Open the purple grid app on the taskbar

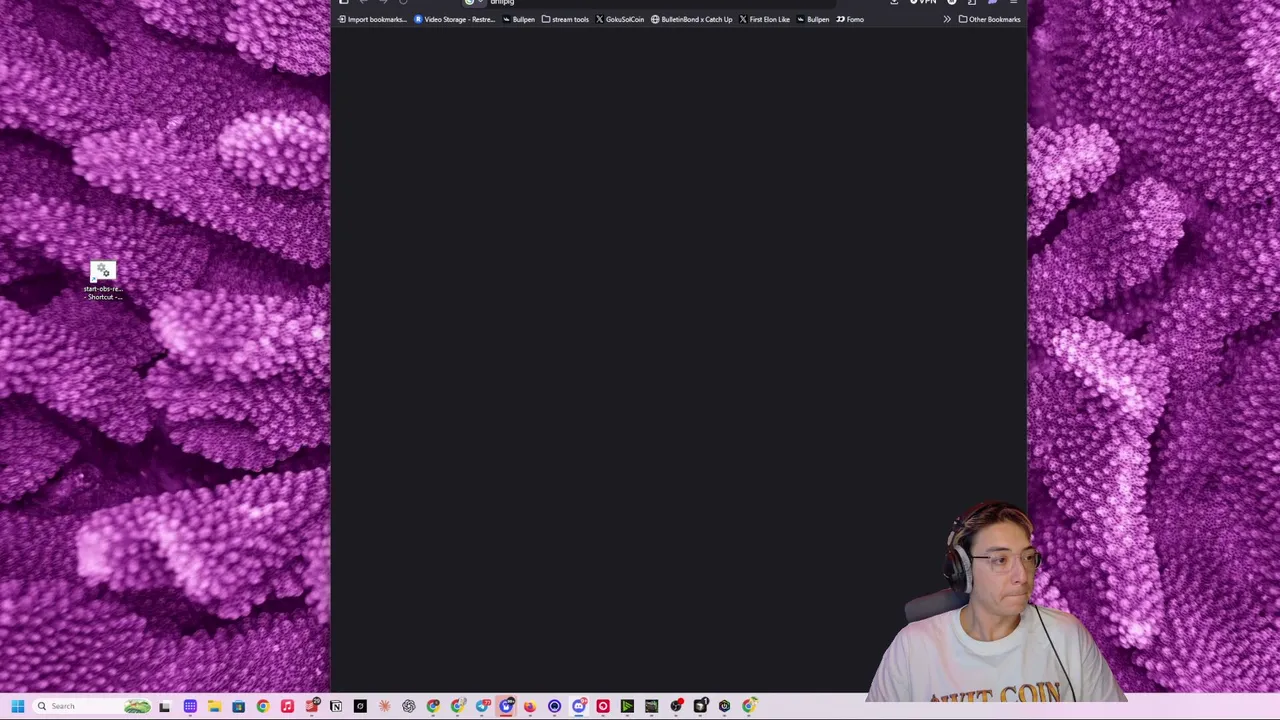pyautogui.click(x=190, y=706)
